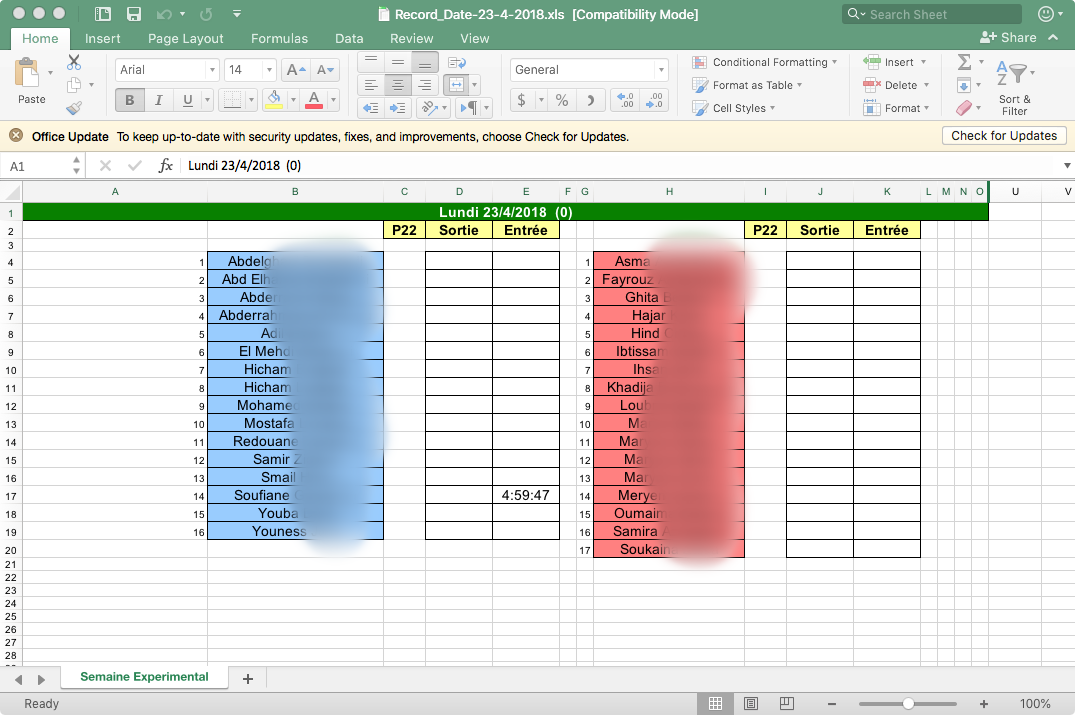
Task: Click the Orientation text angle icon
Action: [430, 108]
